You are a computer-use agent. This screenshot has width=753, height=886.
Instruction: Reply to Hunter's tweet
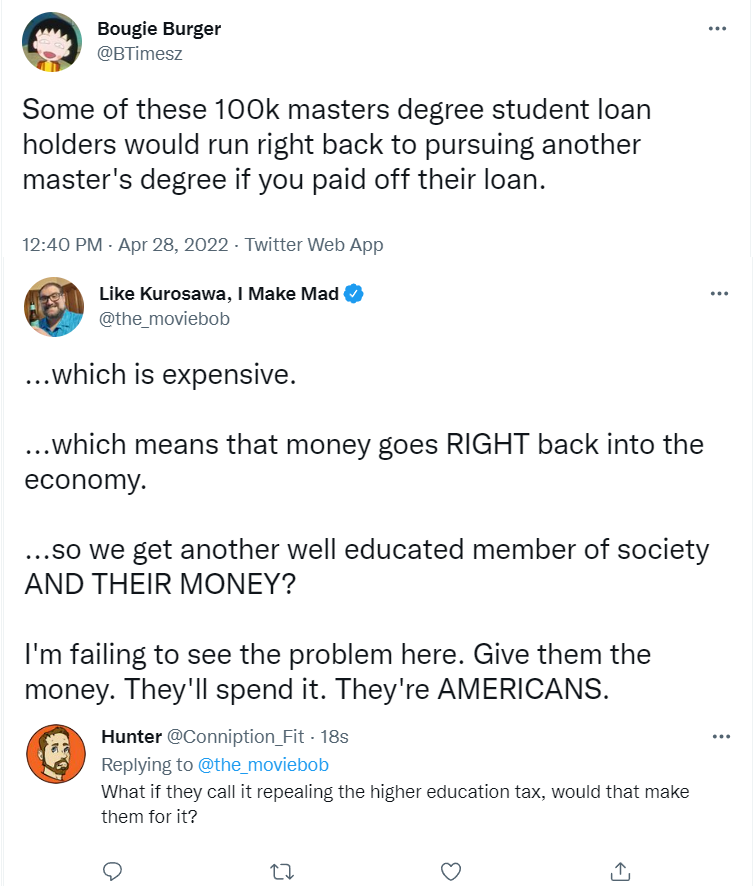[113, 869]
